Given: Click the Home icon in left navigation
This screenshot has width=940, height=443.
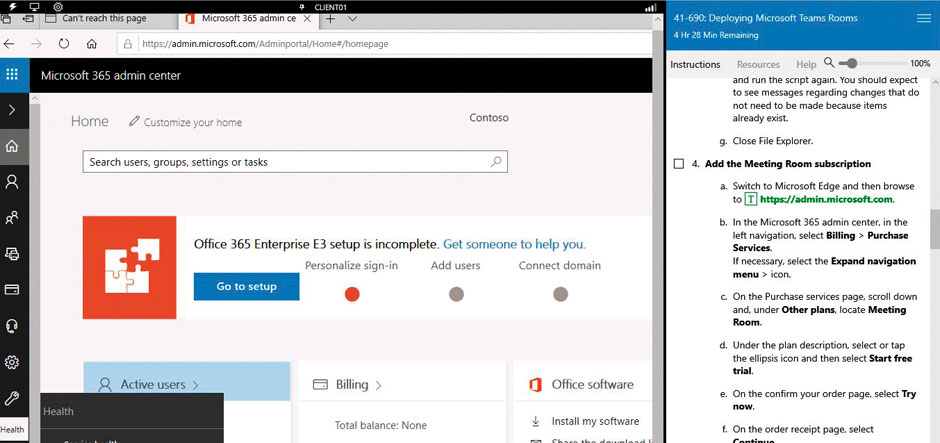Looking at the screenshot, I should coord(12,146).
